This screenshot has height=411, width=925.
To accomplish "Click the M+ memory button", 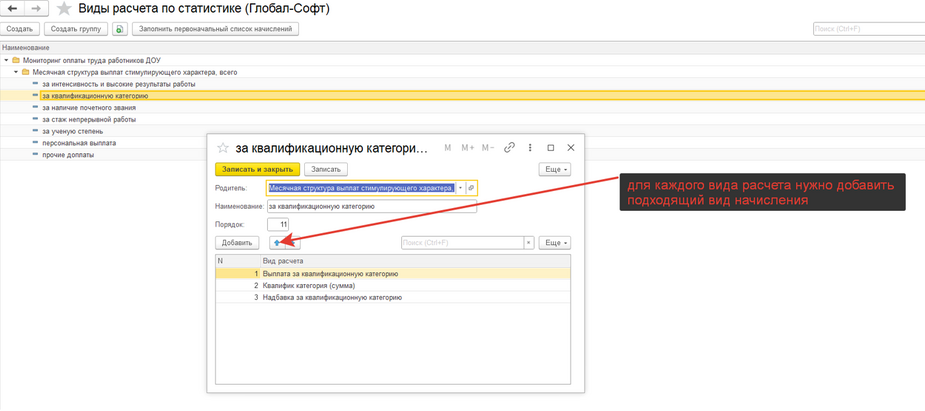I will point(467,148).
